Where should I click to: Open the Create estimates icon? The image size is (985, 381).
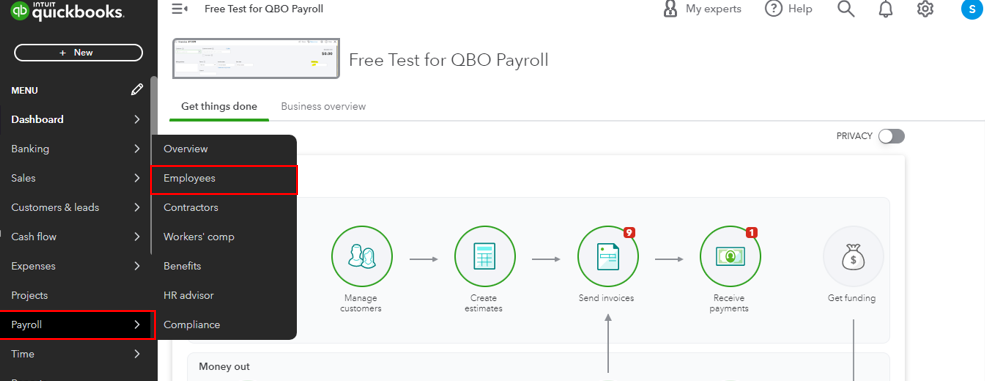tap(485, 256)
